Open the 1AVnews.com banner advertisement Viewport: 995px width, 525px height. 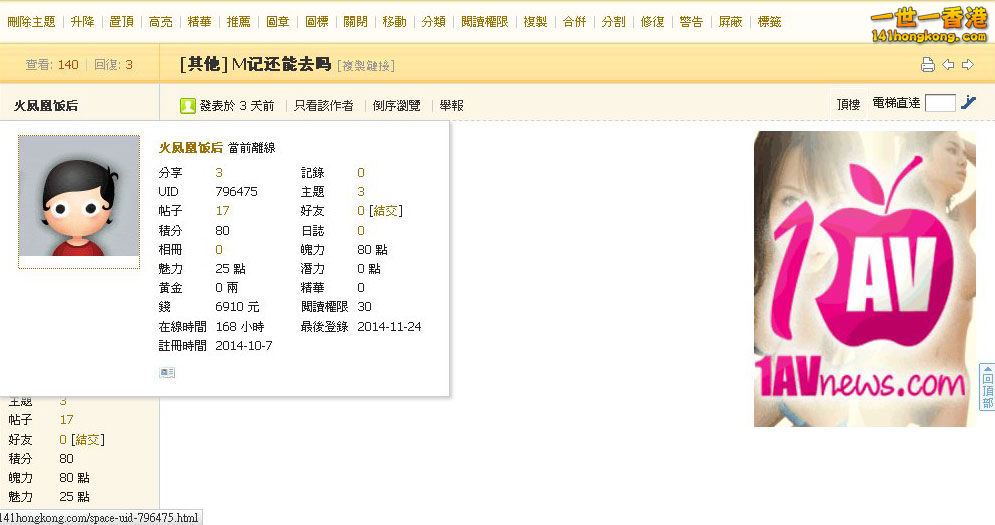[859, 279]
